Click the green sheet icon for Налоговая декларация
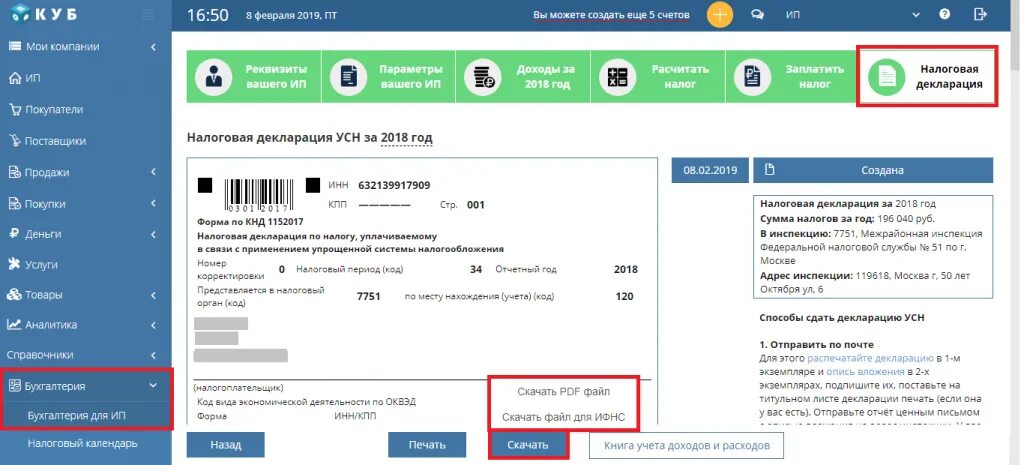 [887, 77]
